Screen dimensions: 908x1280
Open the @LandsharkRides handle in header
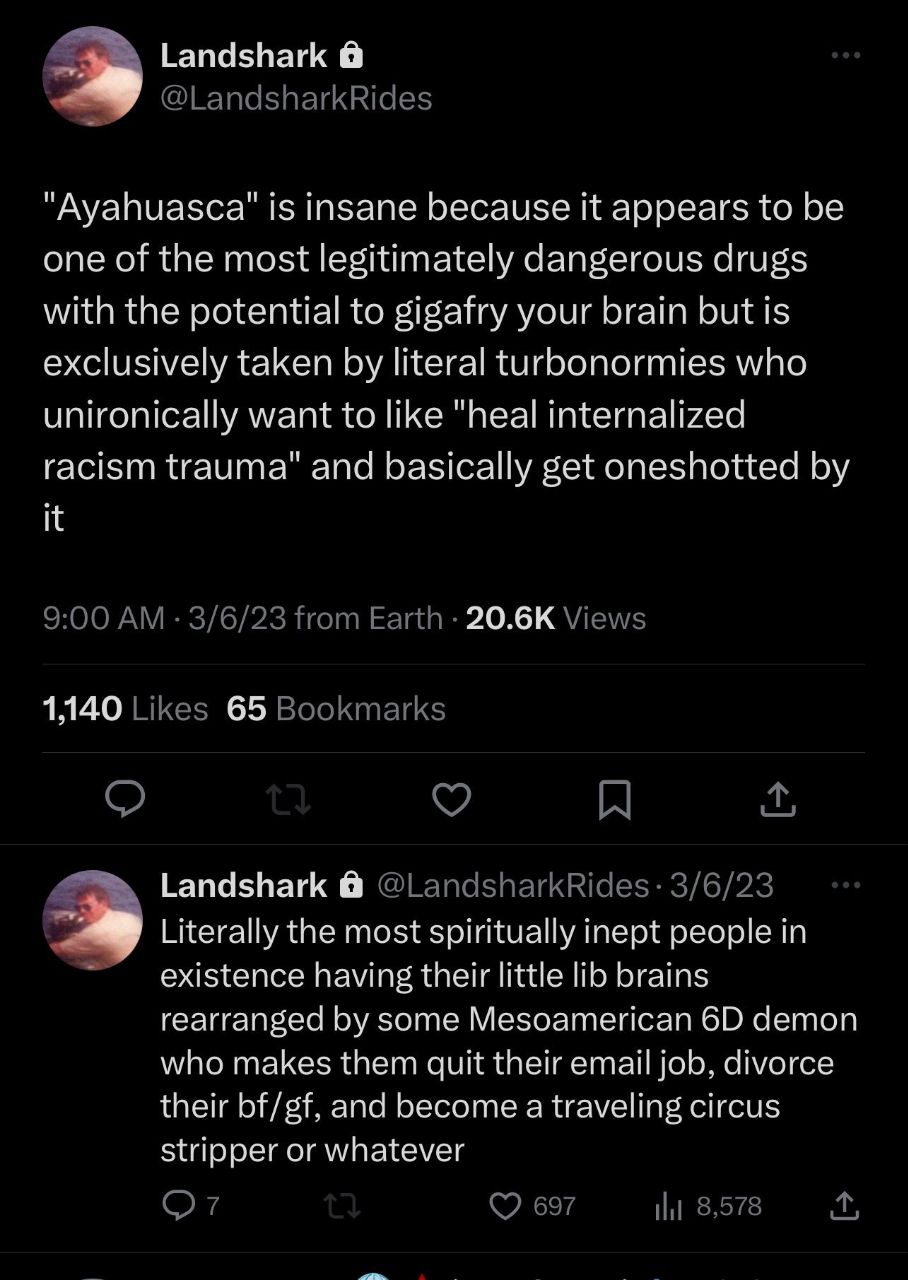coord(296,98)
